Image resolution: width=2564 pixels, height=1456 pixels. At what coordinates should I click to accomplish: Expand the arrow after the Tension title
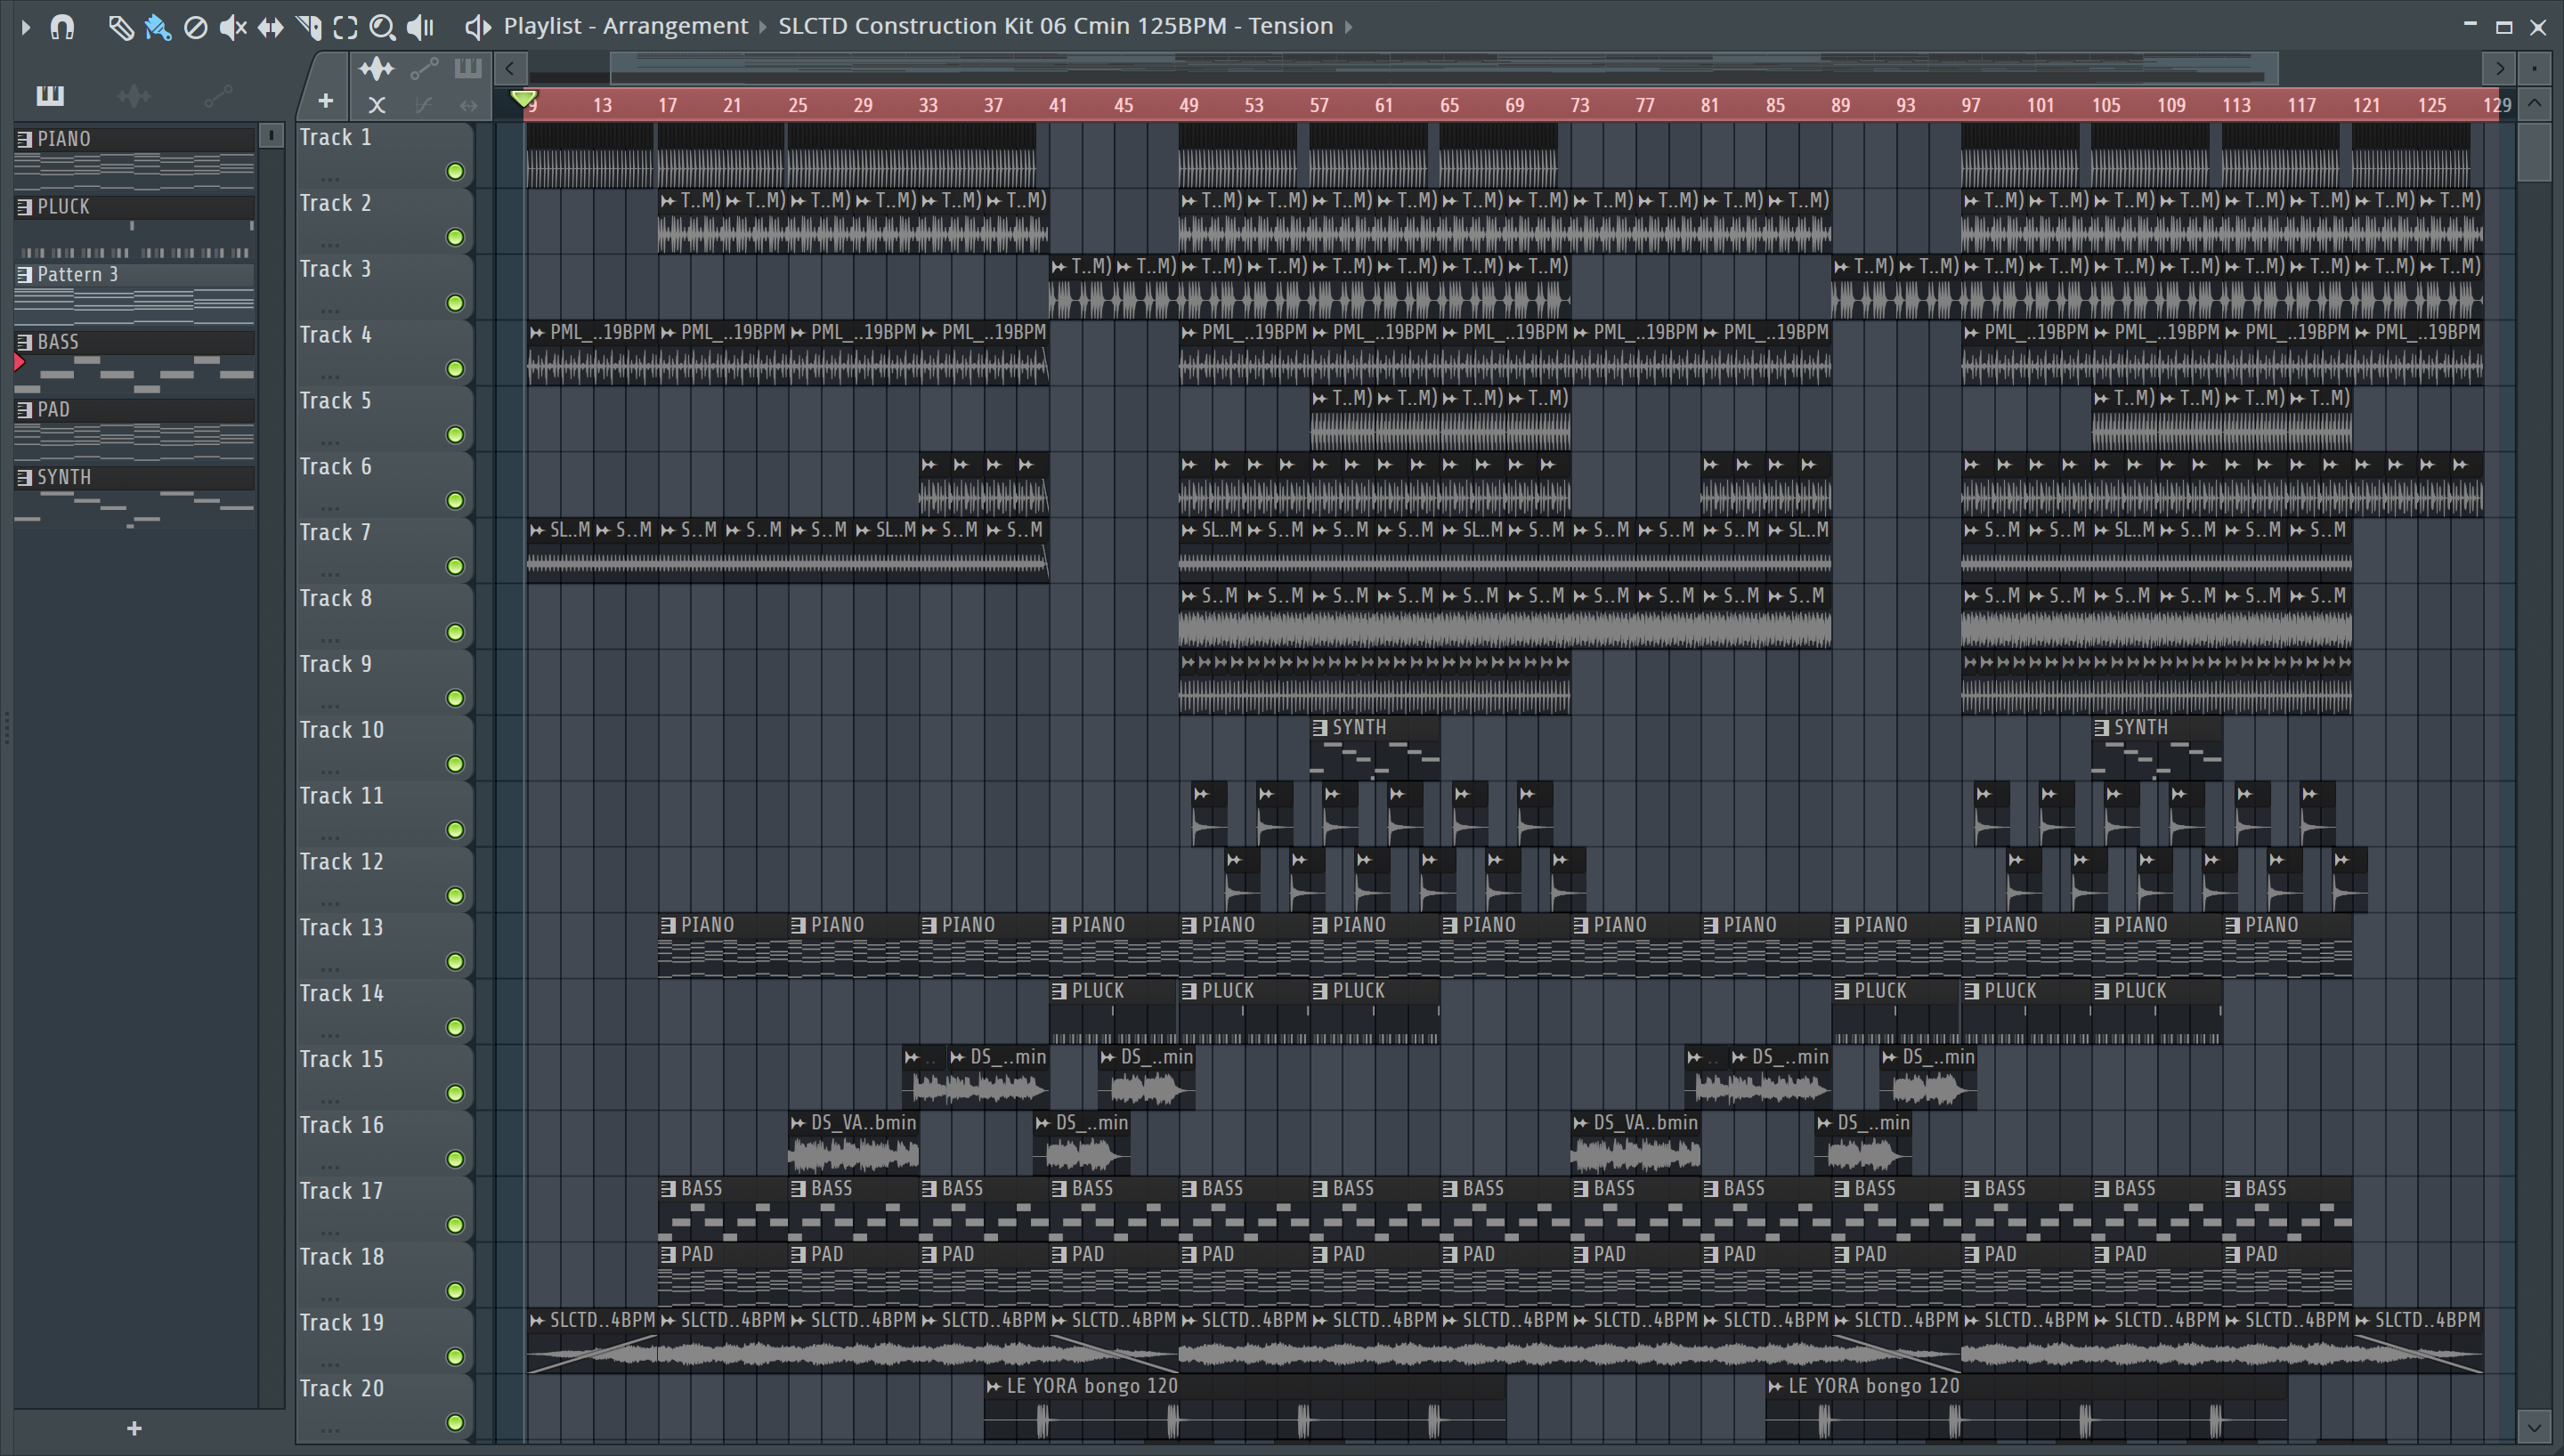click(1349, 27)
